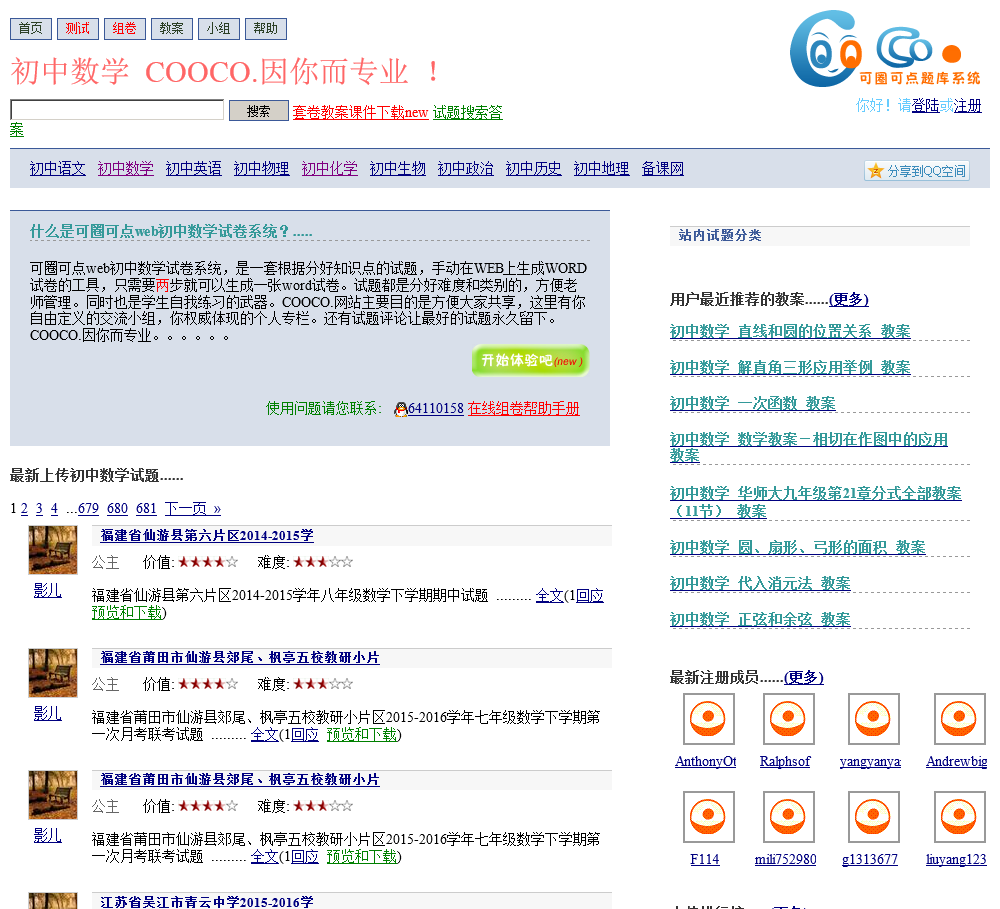Go to page 3 of the test list

pyautogui.click(x=39, y=508)
